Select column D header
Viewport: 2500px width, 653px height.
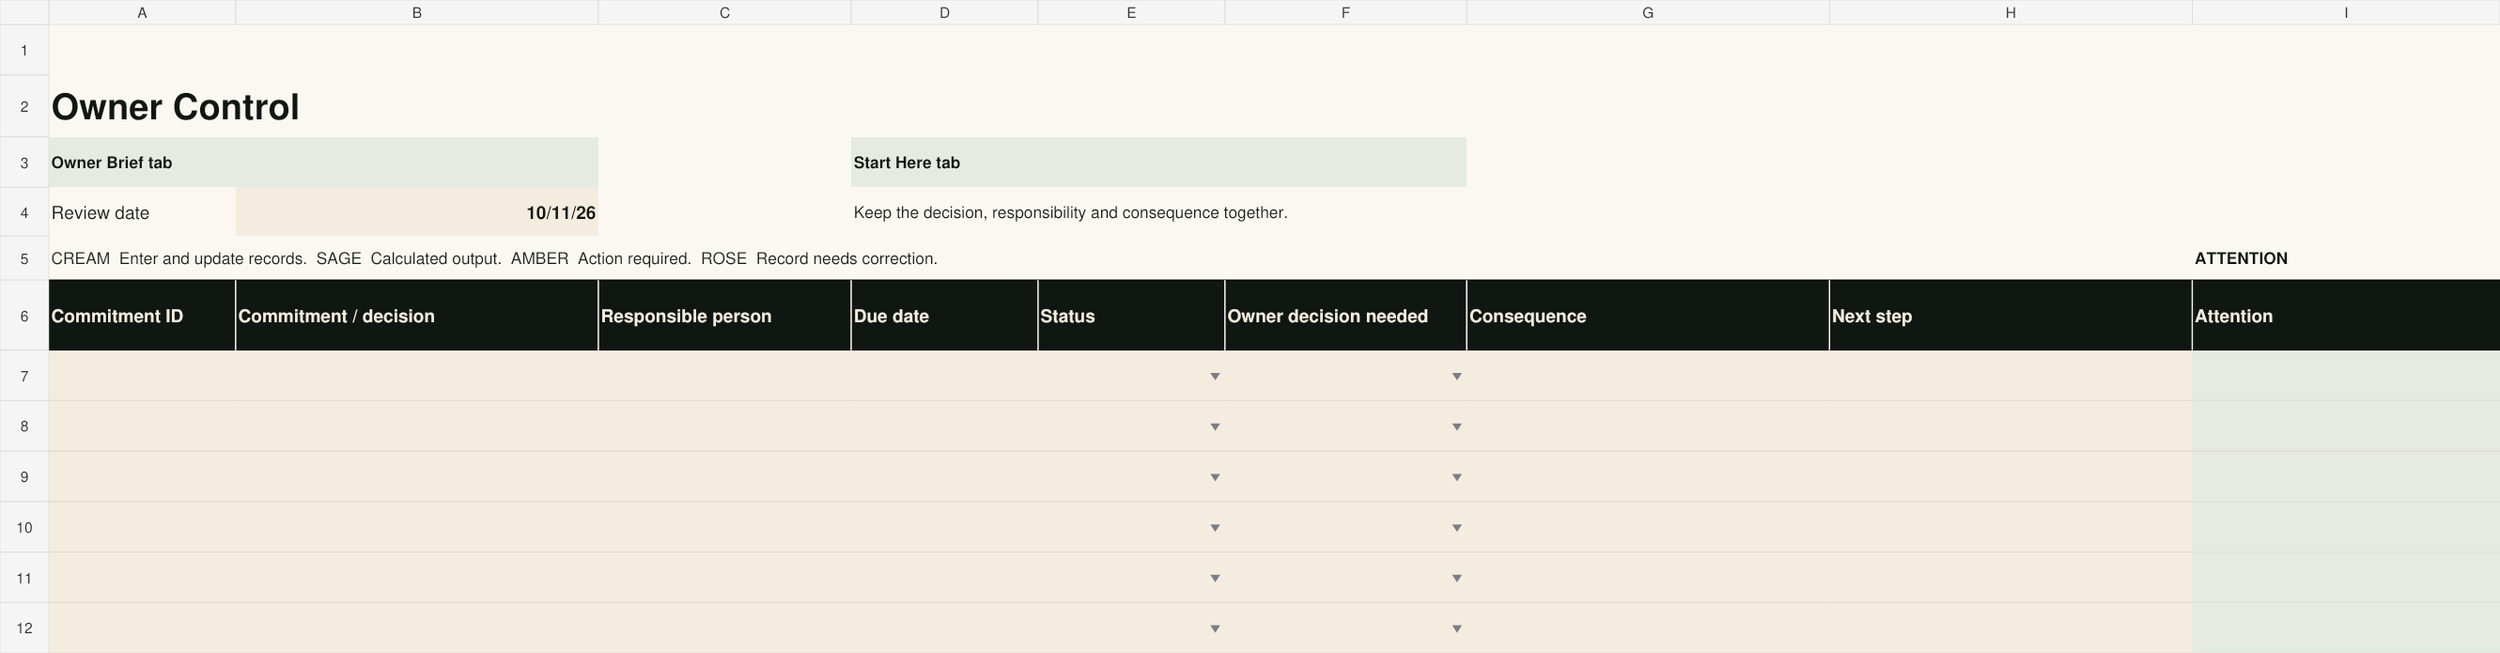[x=944, y=12]
